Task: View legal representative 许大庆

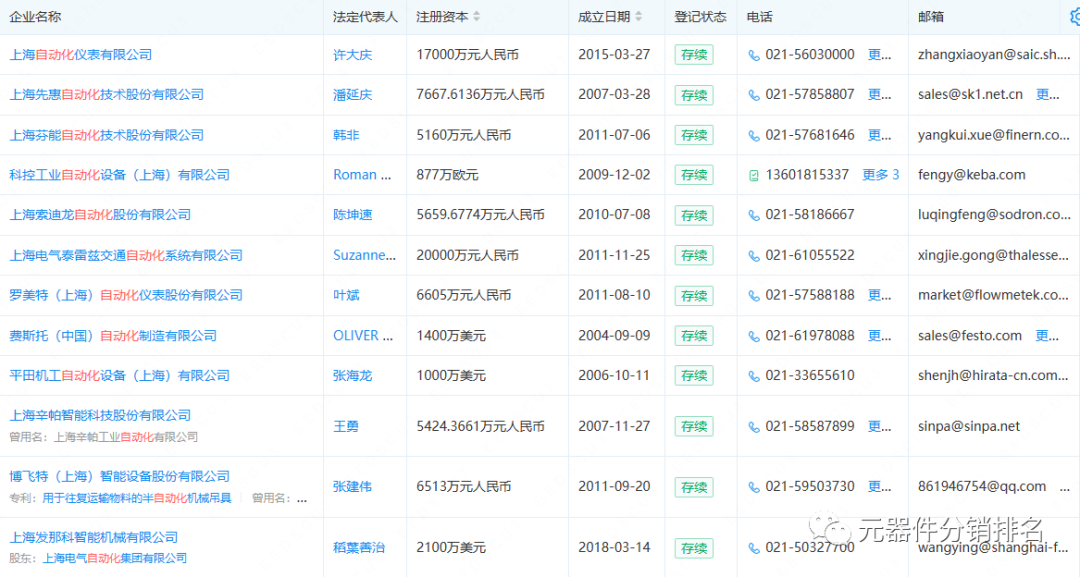Action: pyautogui.click(x=353, y=55)
